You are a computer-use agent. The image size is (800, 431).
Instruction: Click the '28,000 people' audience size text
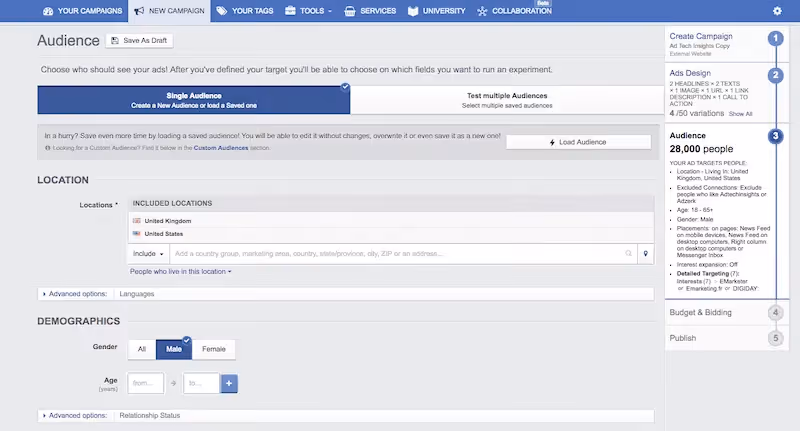point(701,149)
